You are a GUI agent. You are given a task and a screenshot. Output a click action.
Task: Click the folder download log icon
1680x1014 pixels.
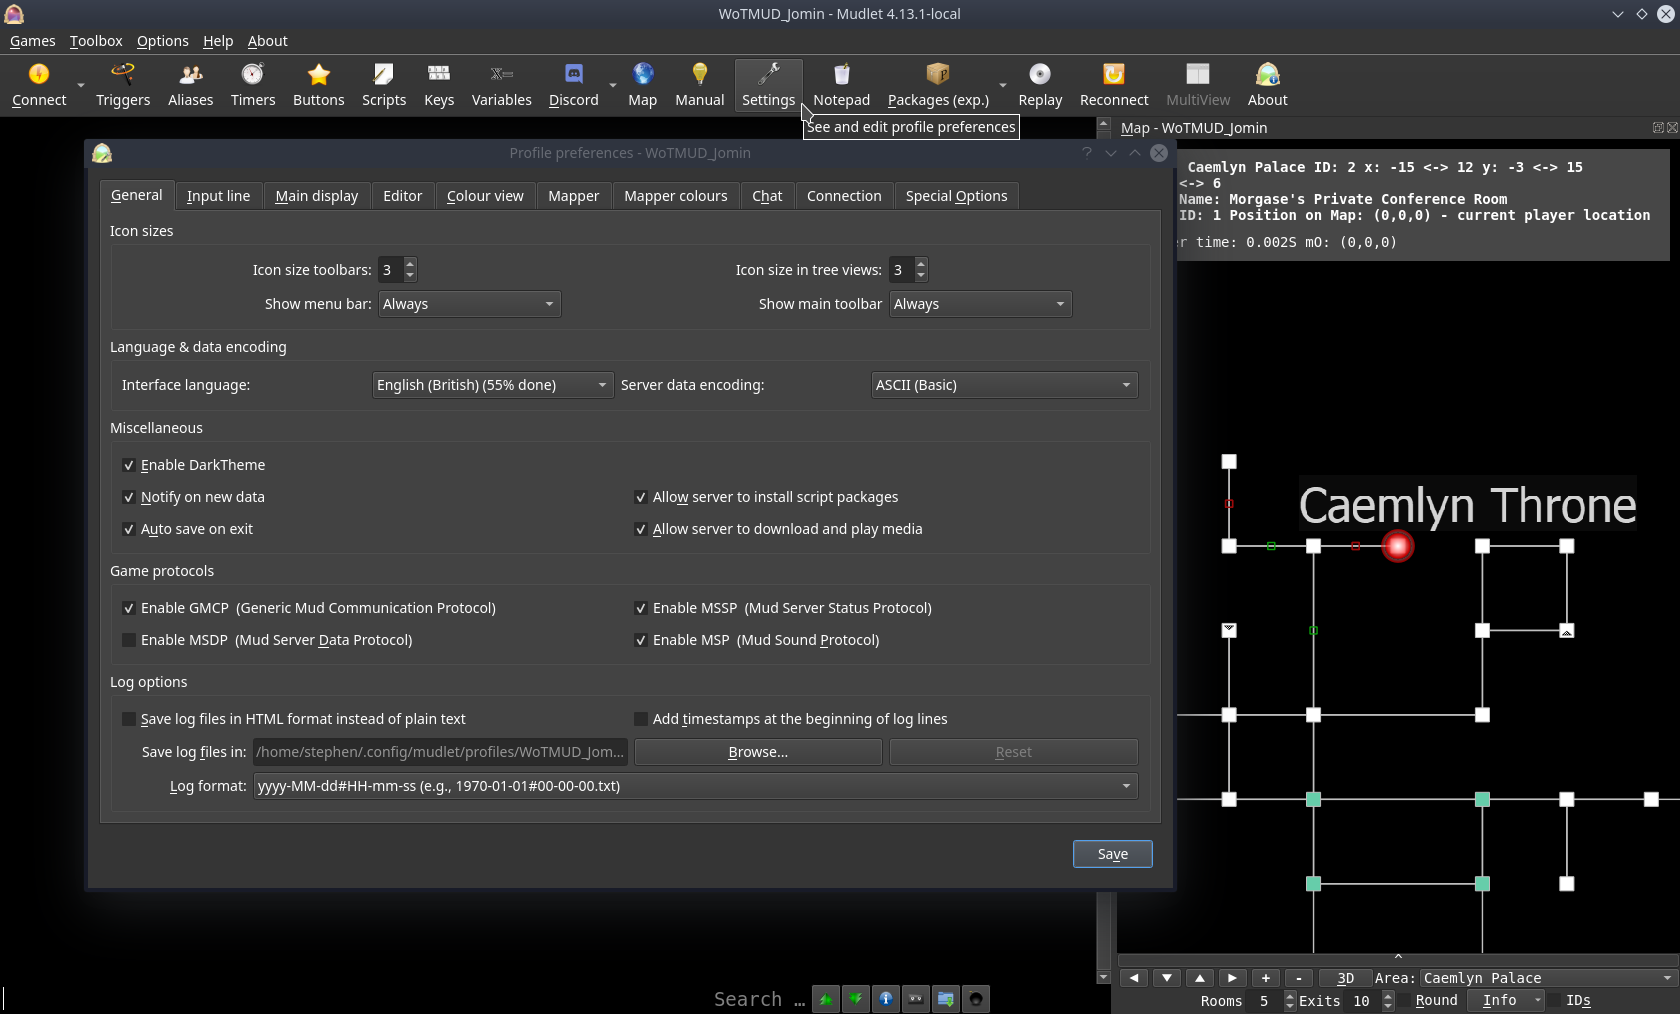point(946,999)
